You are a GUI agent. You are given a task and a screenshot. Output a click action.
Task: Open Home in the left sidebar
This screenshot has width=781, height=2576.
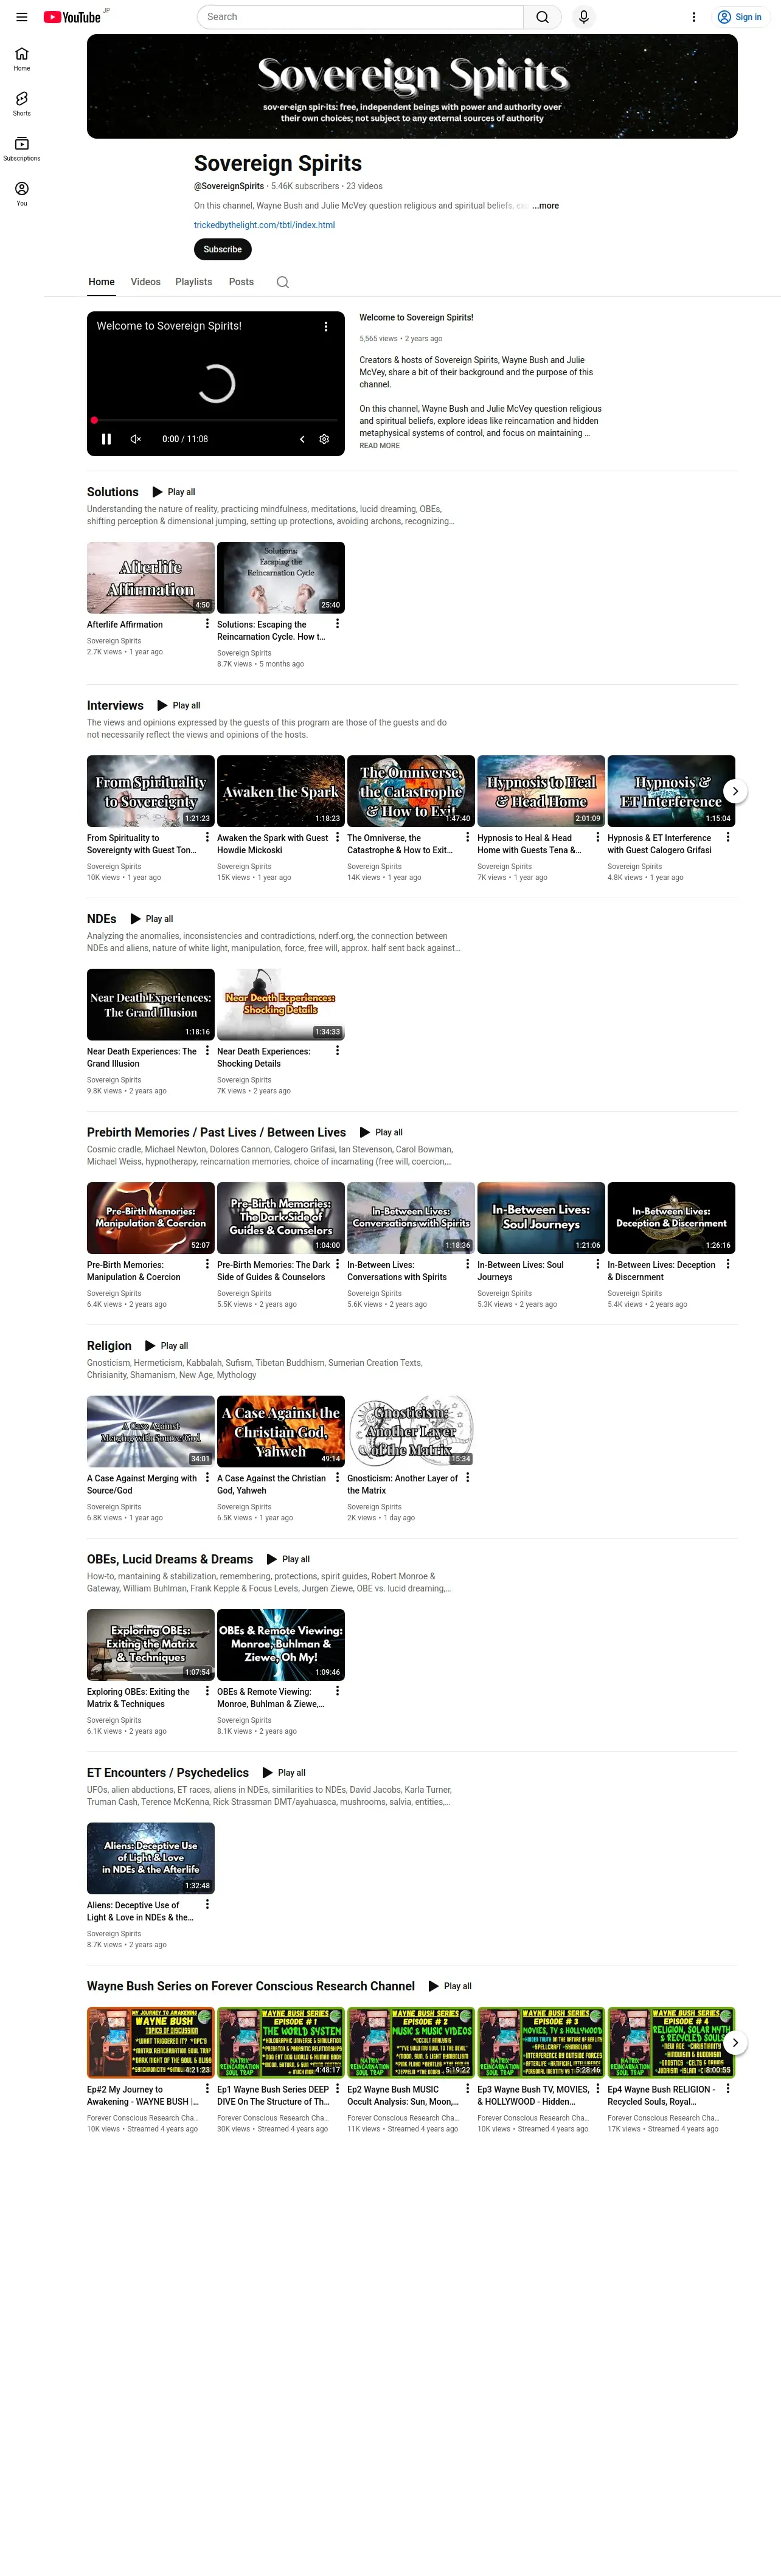tap(21, 59)
